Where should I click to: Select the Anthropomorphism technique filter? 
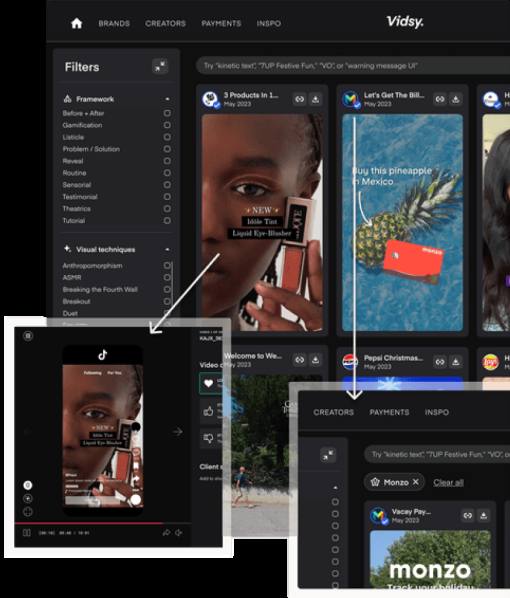pyautogui.click(x=167, y=265)
